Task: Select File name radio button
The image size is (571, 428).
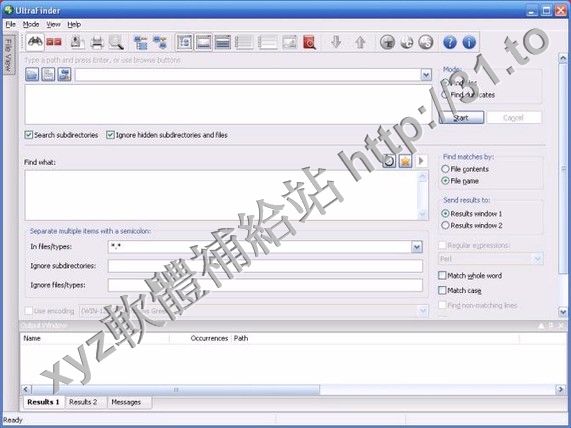Action: [445, 181]
